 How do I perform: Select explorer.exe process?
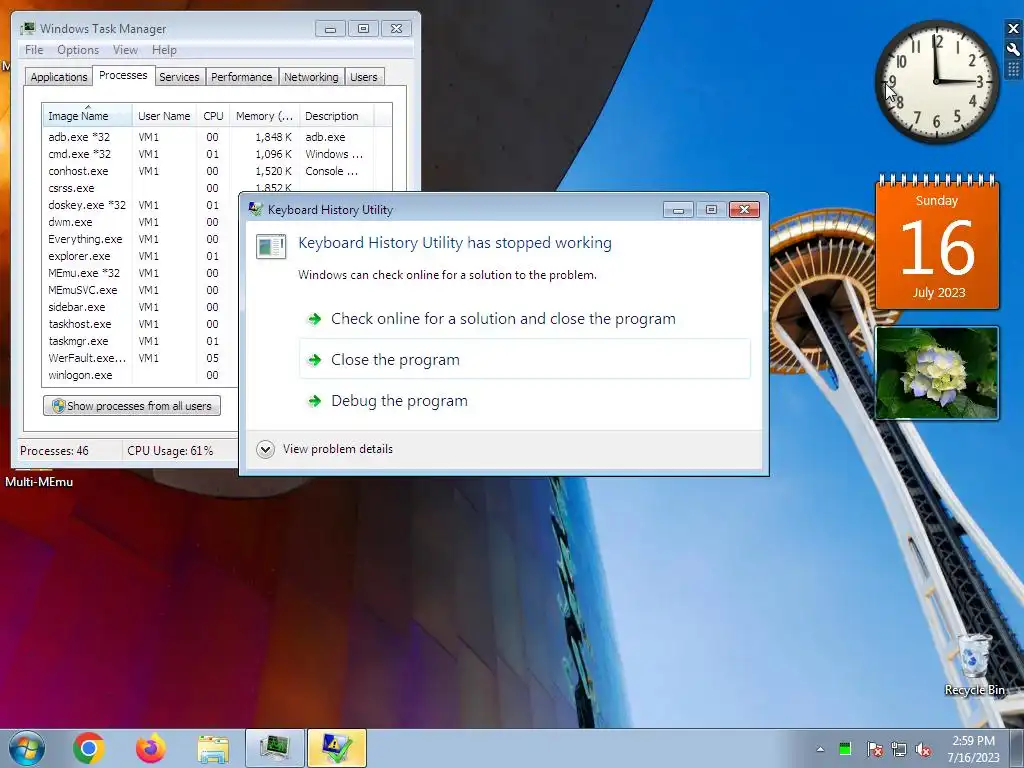141,256
